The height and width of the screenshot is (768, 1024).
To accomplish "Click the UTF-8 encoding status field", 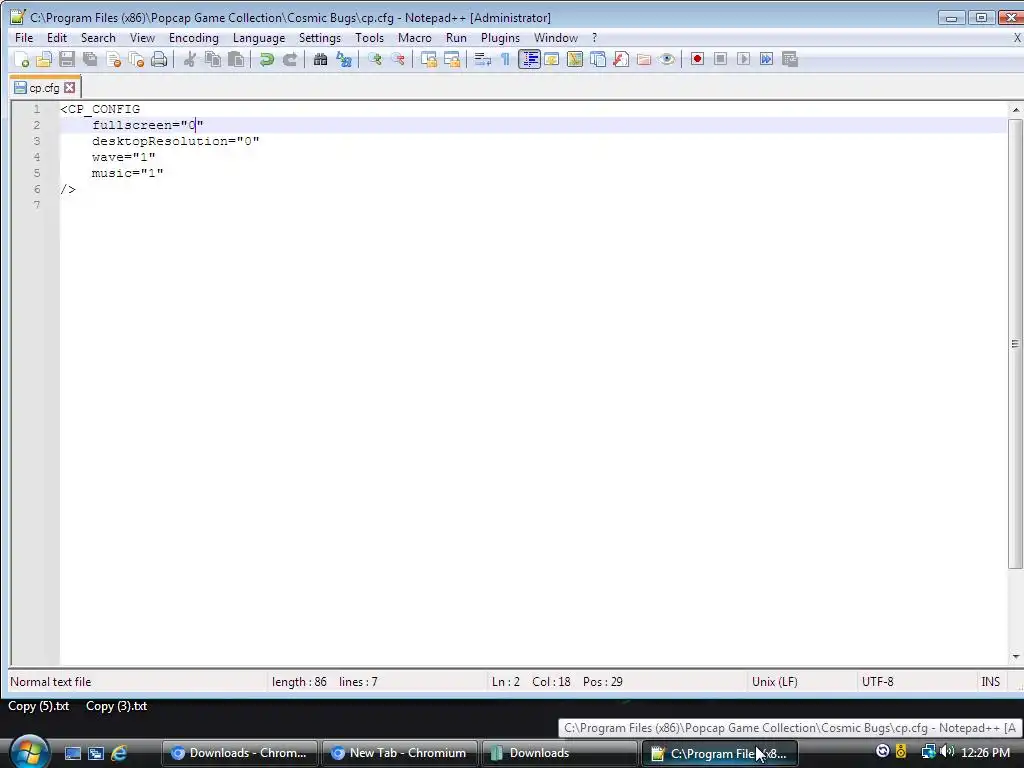I will click(x=877, y=682).
